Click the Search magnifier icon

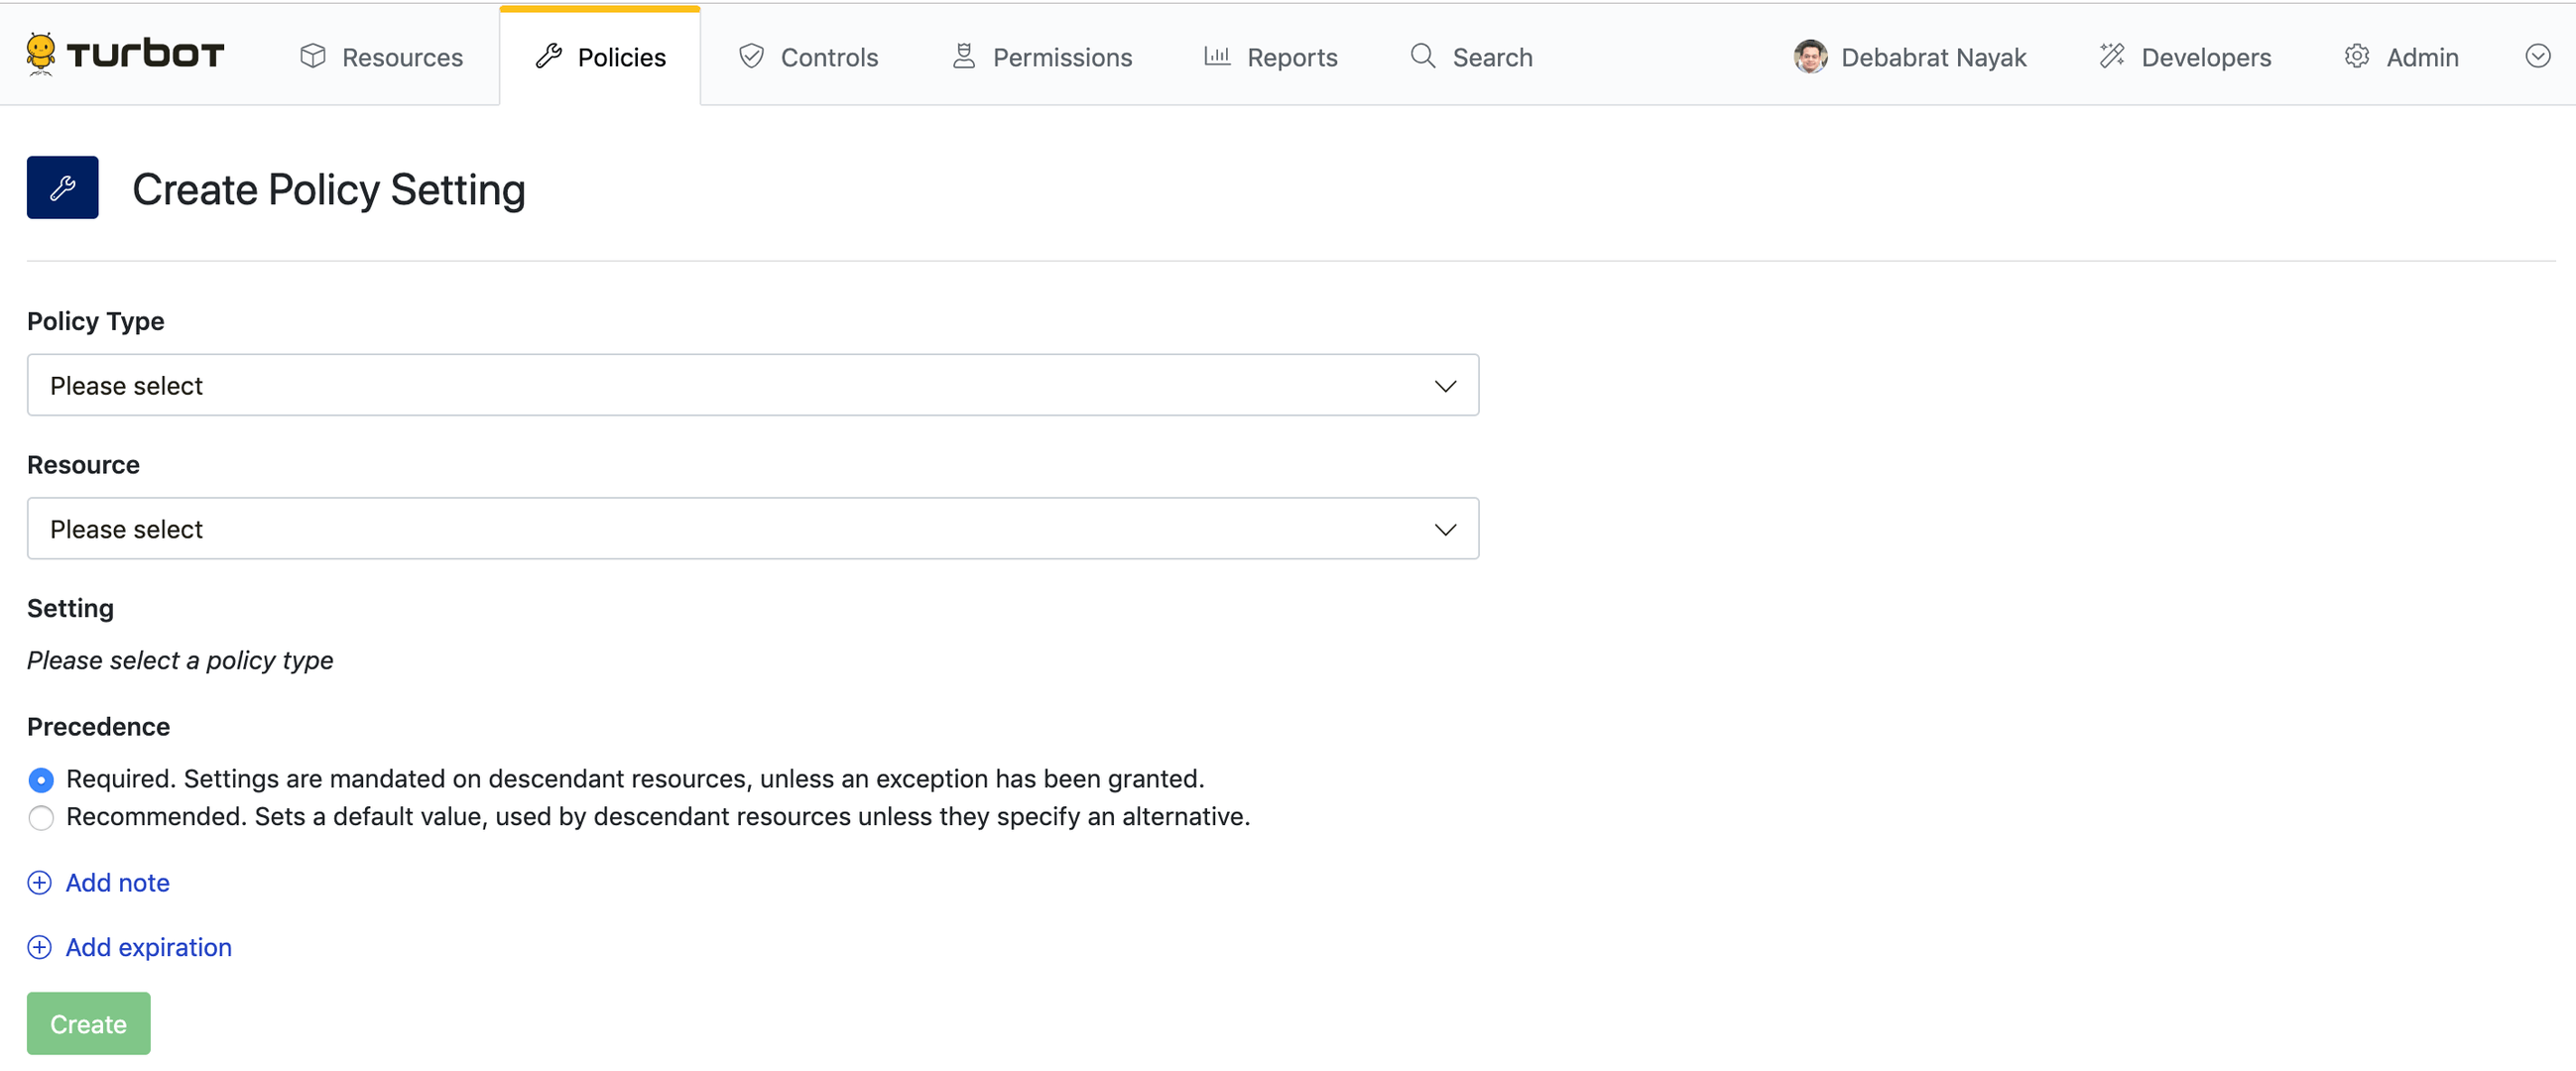(x=1422, y=56)
